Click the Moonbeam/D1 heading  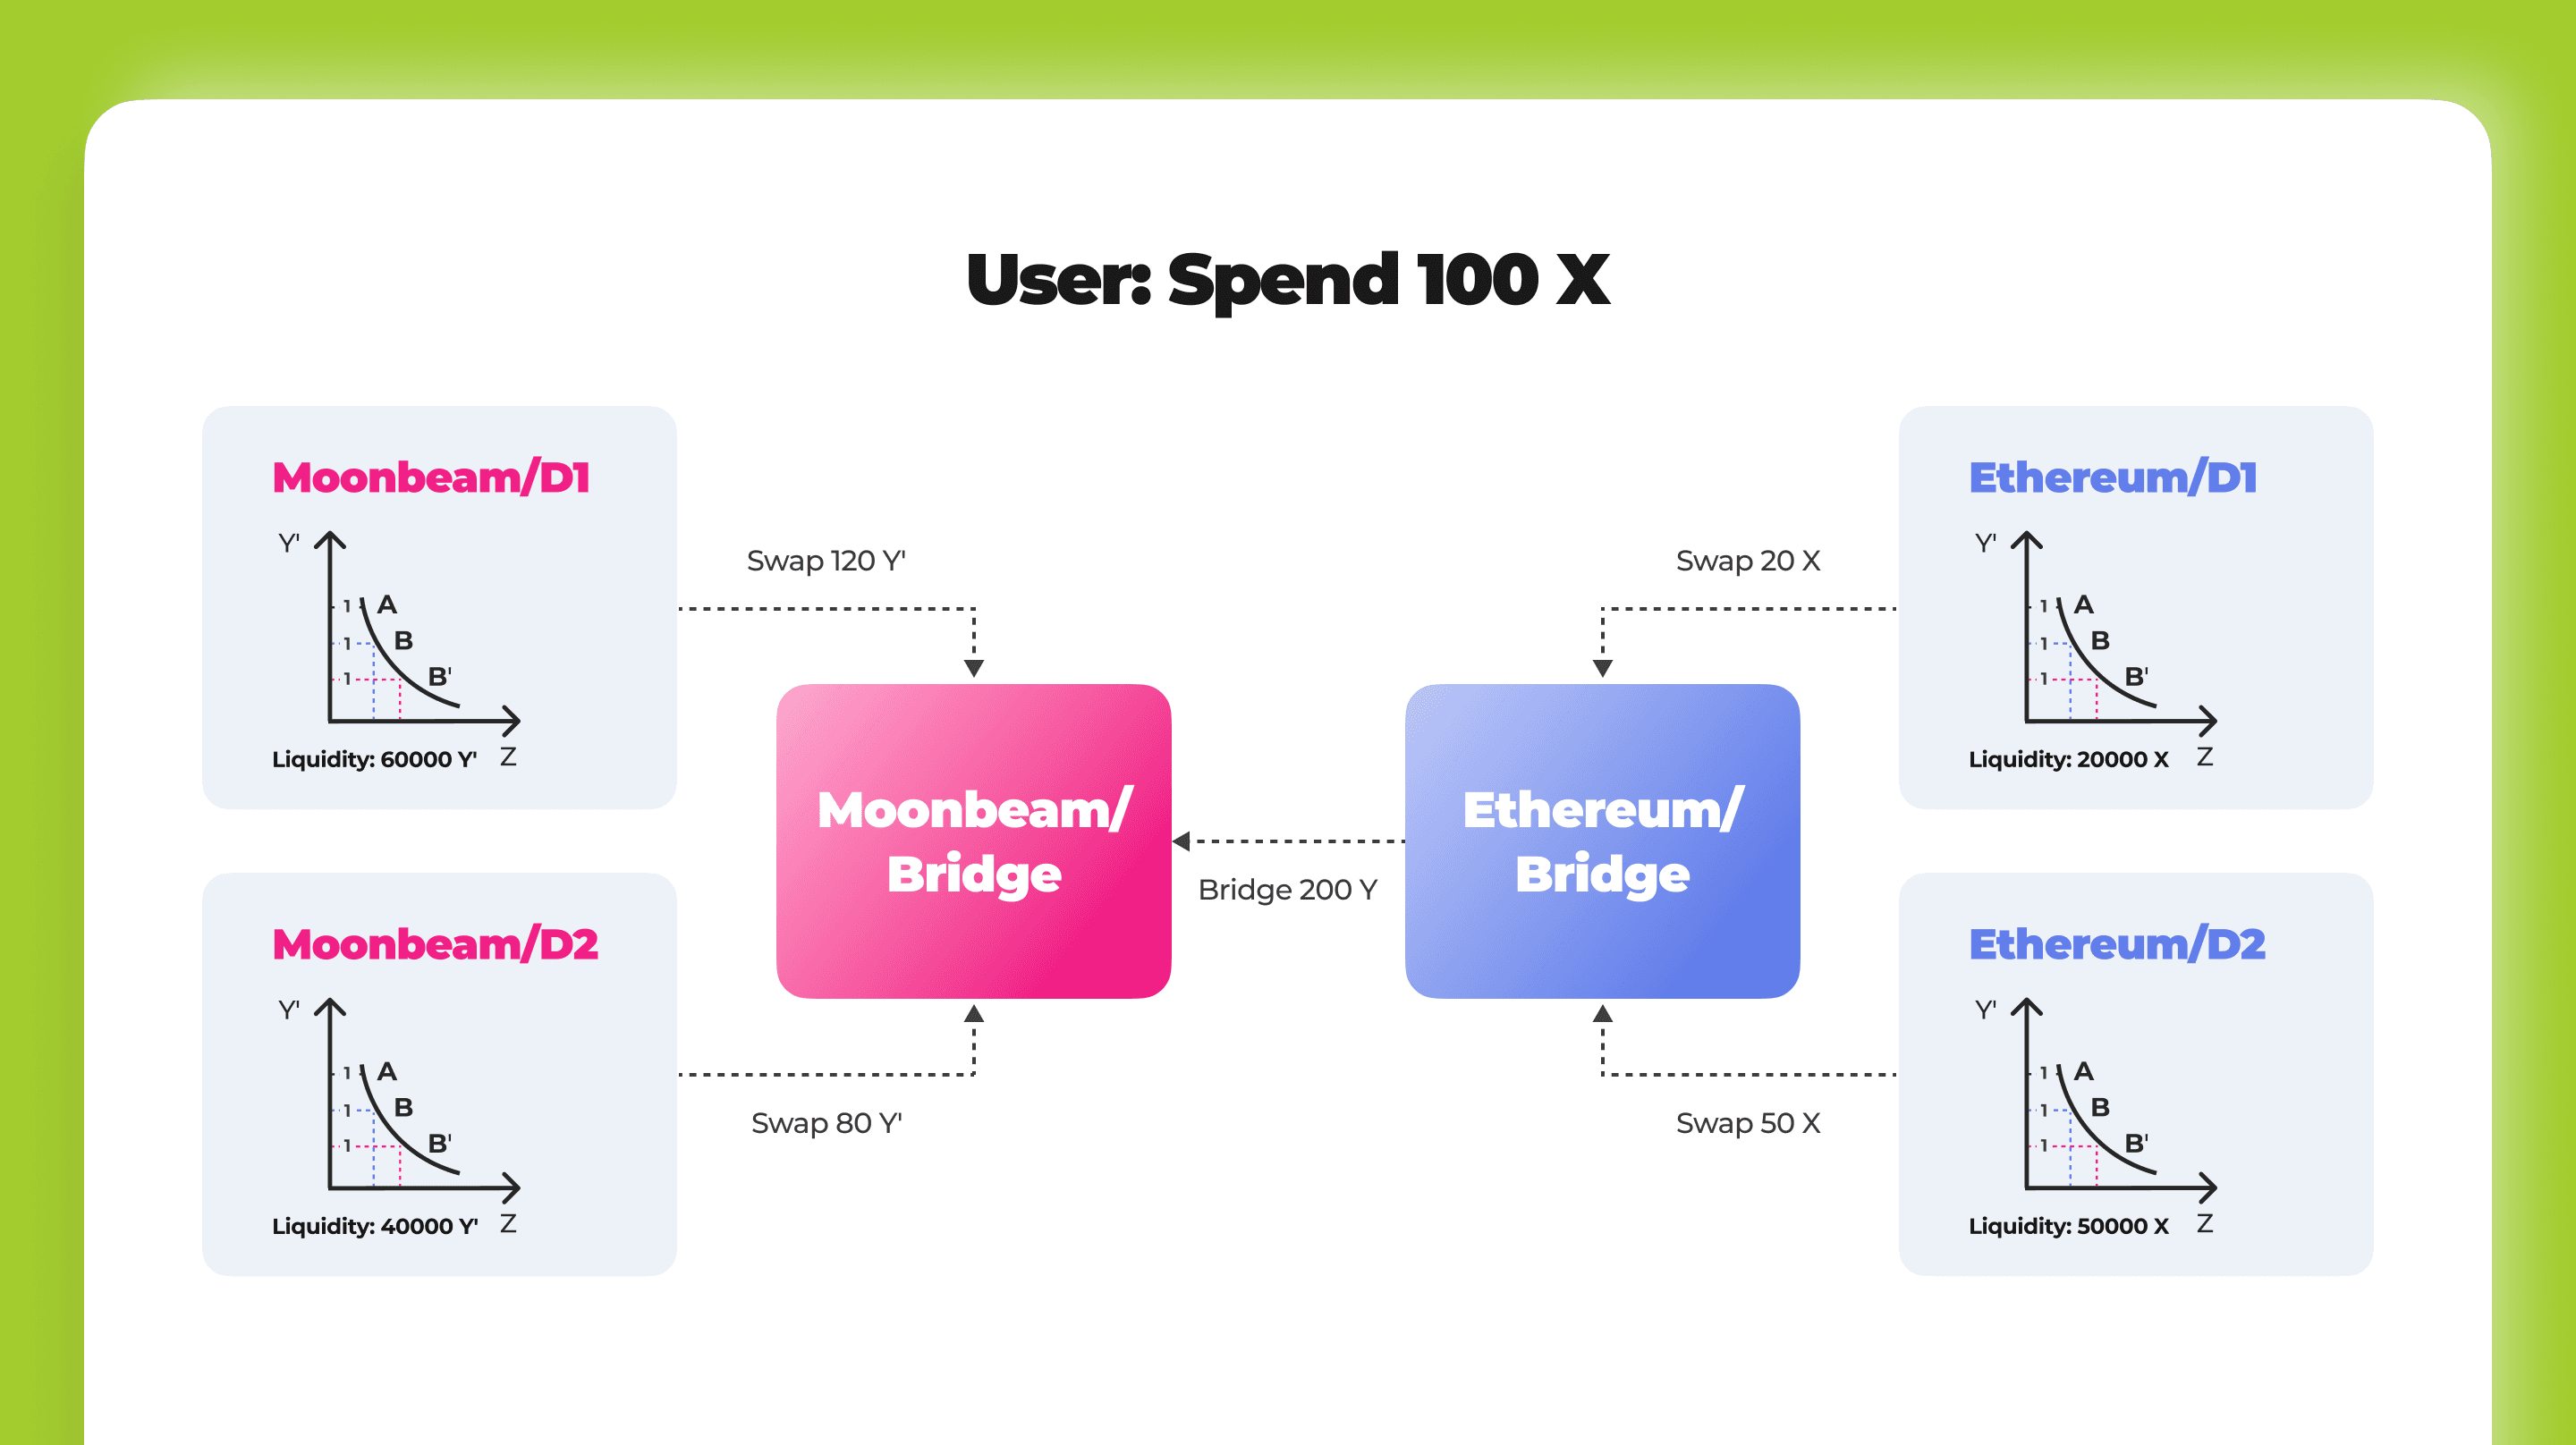pyautogui.click(x=431, y=478)
